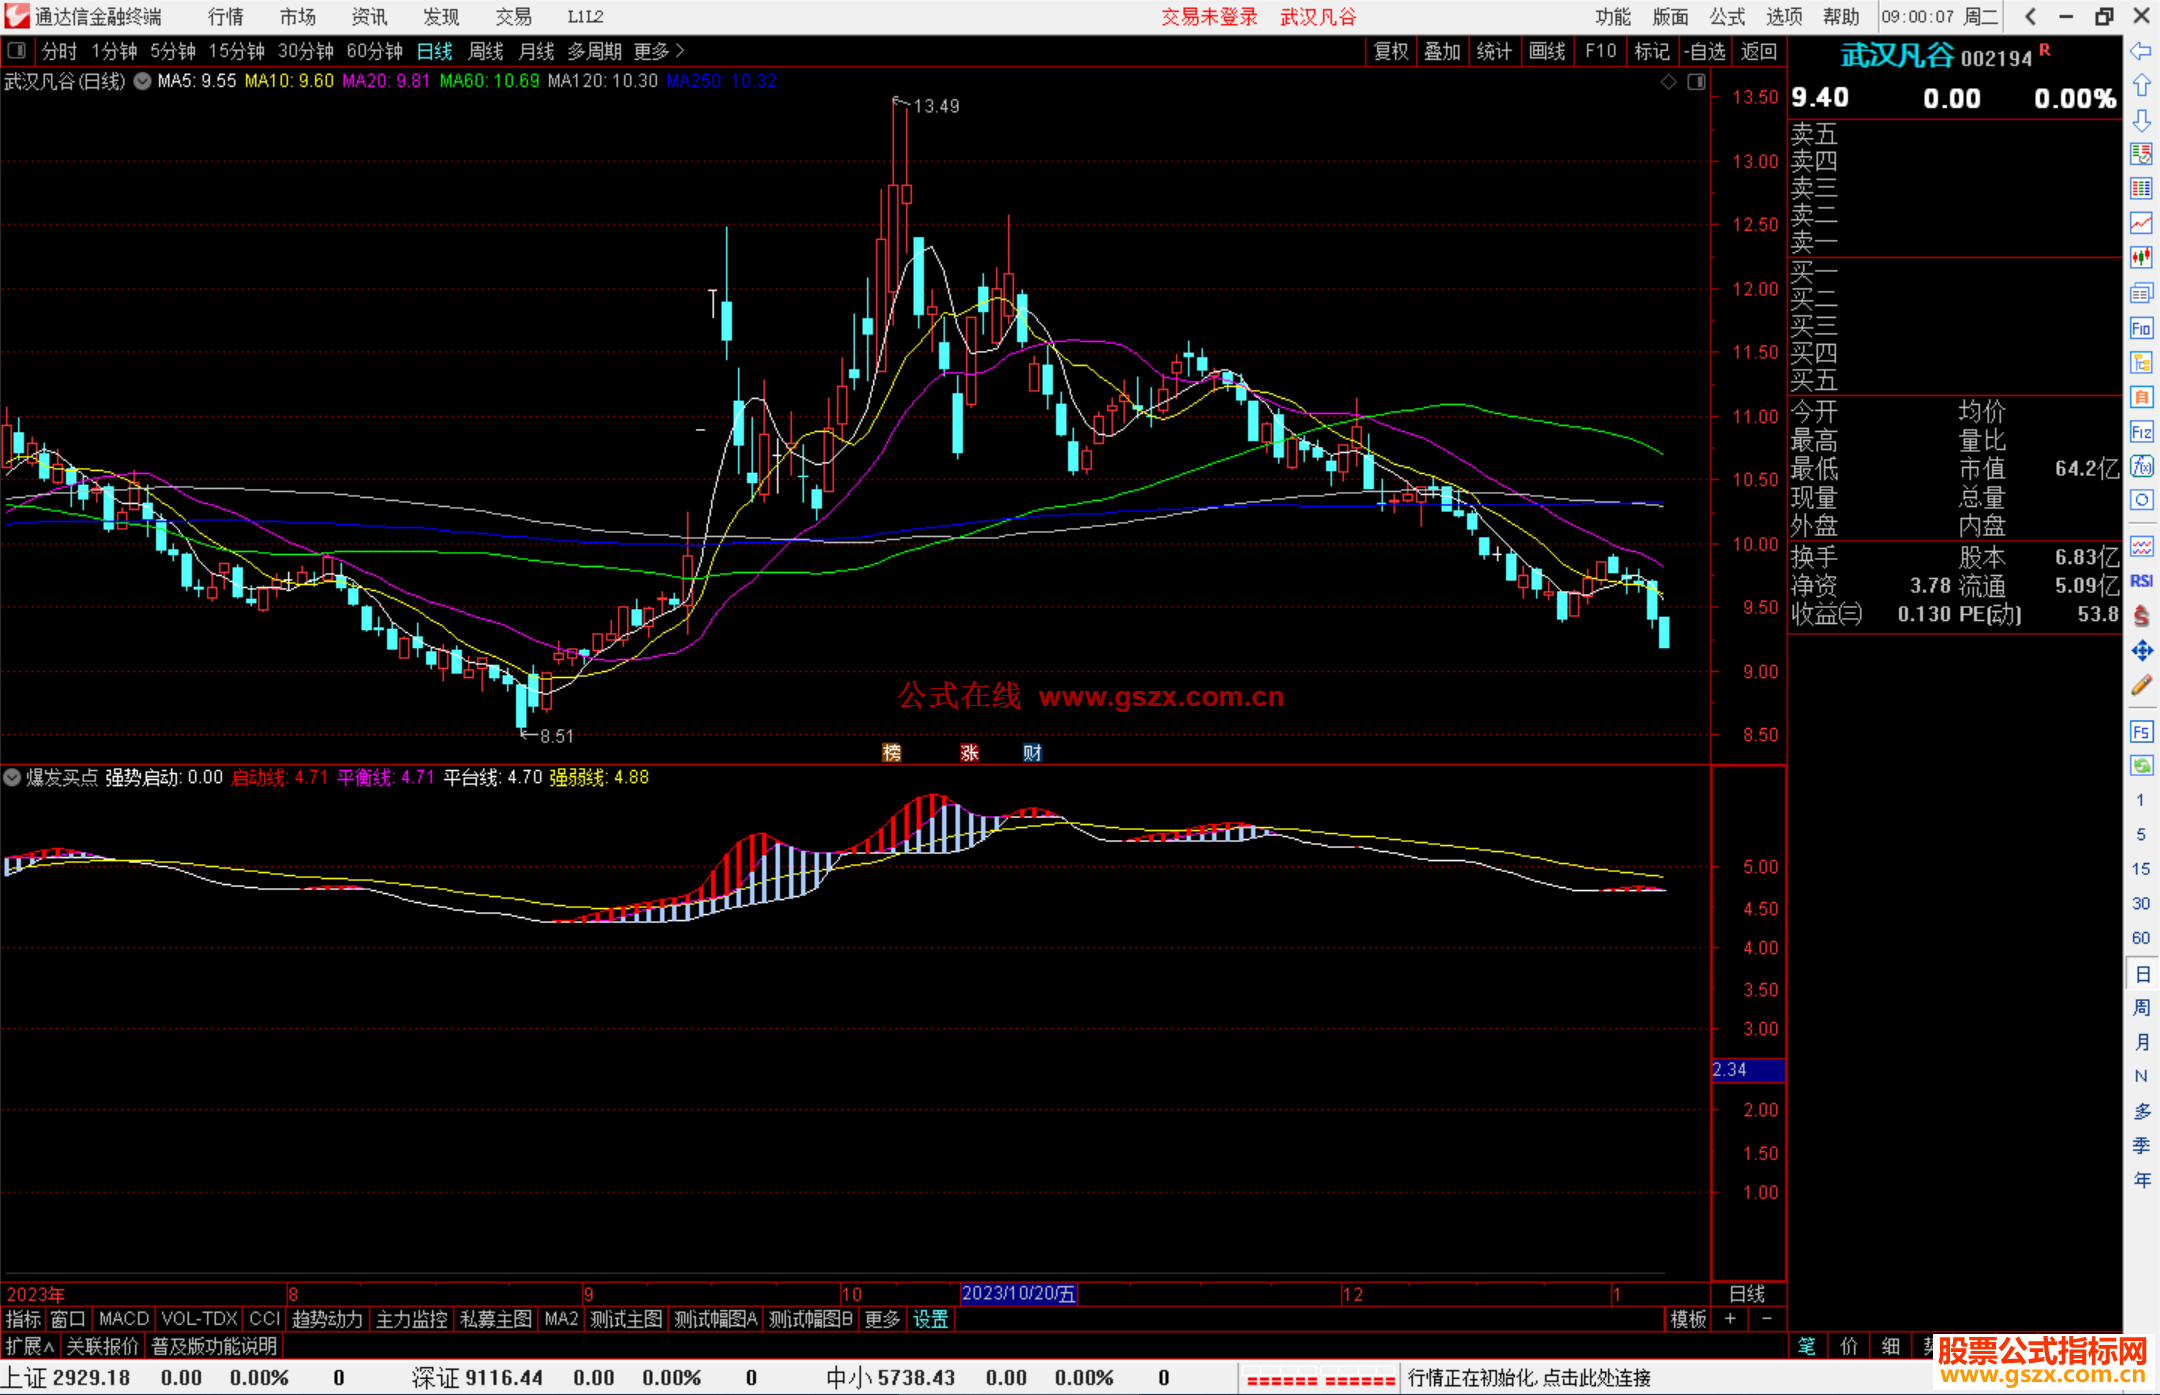Image resolution: width=2160 pixels, height=1395 pixels.
Task: Click the four-arrow move icon in sidebar
Action: point(2141,651)
